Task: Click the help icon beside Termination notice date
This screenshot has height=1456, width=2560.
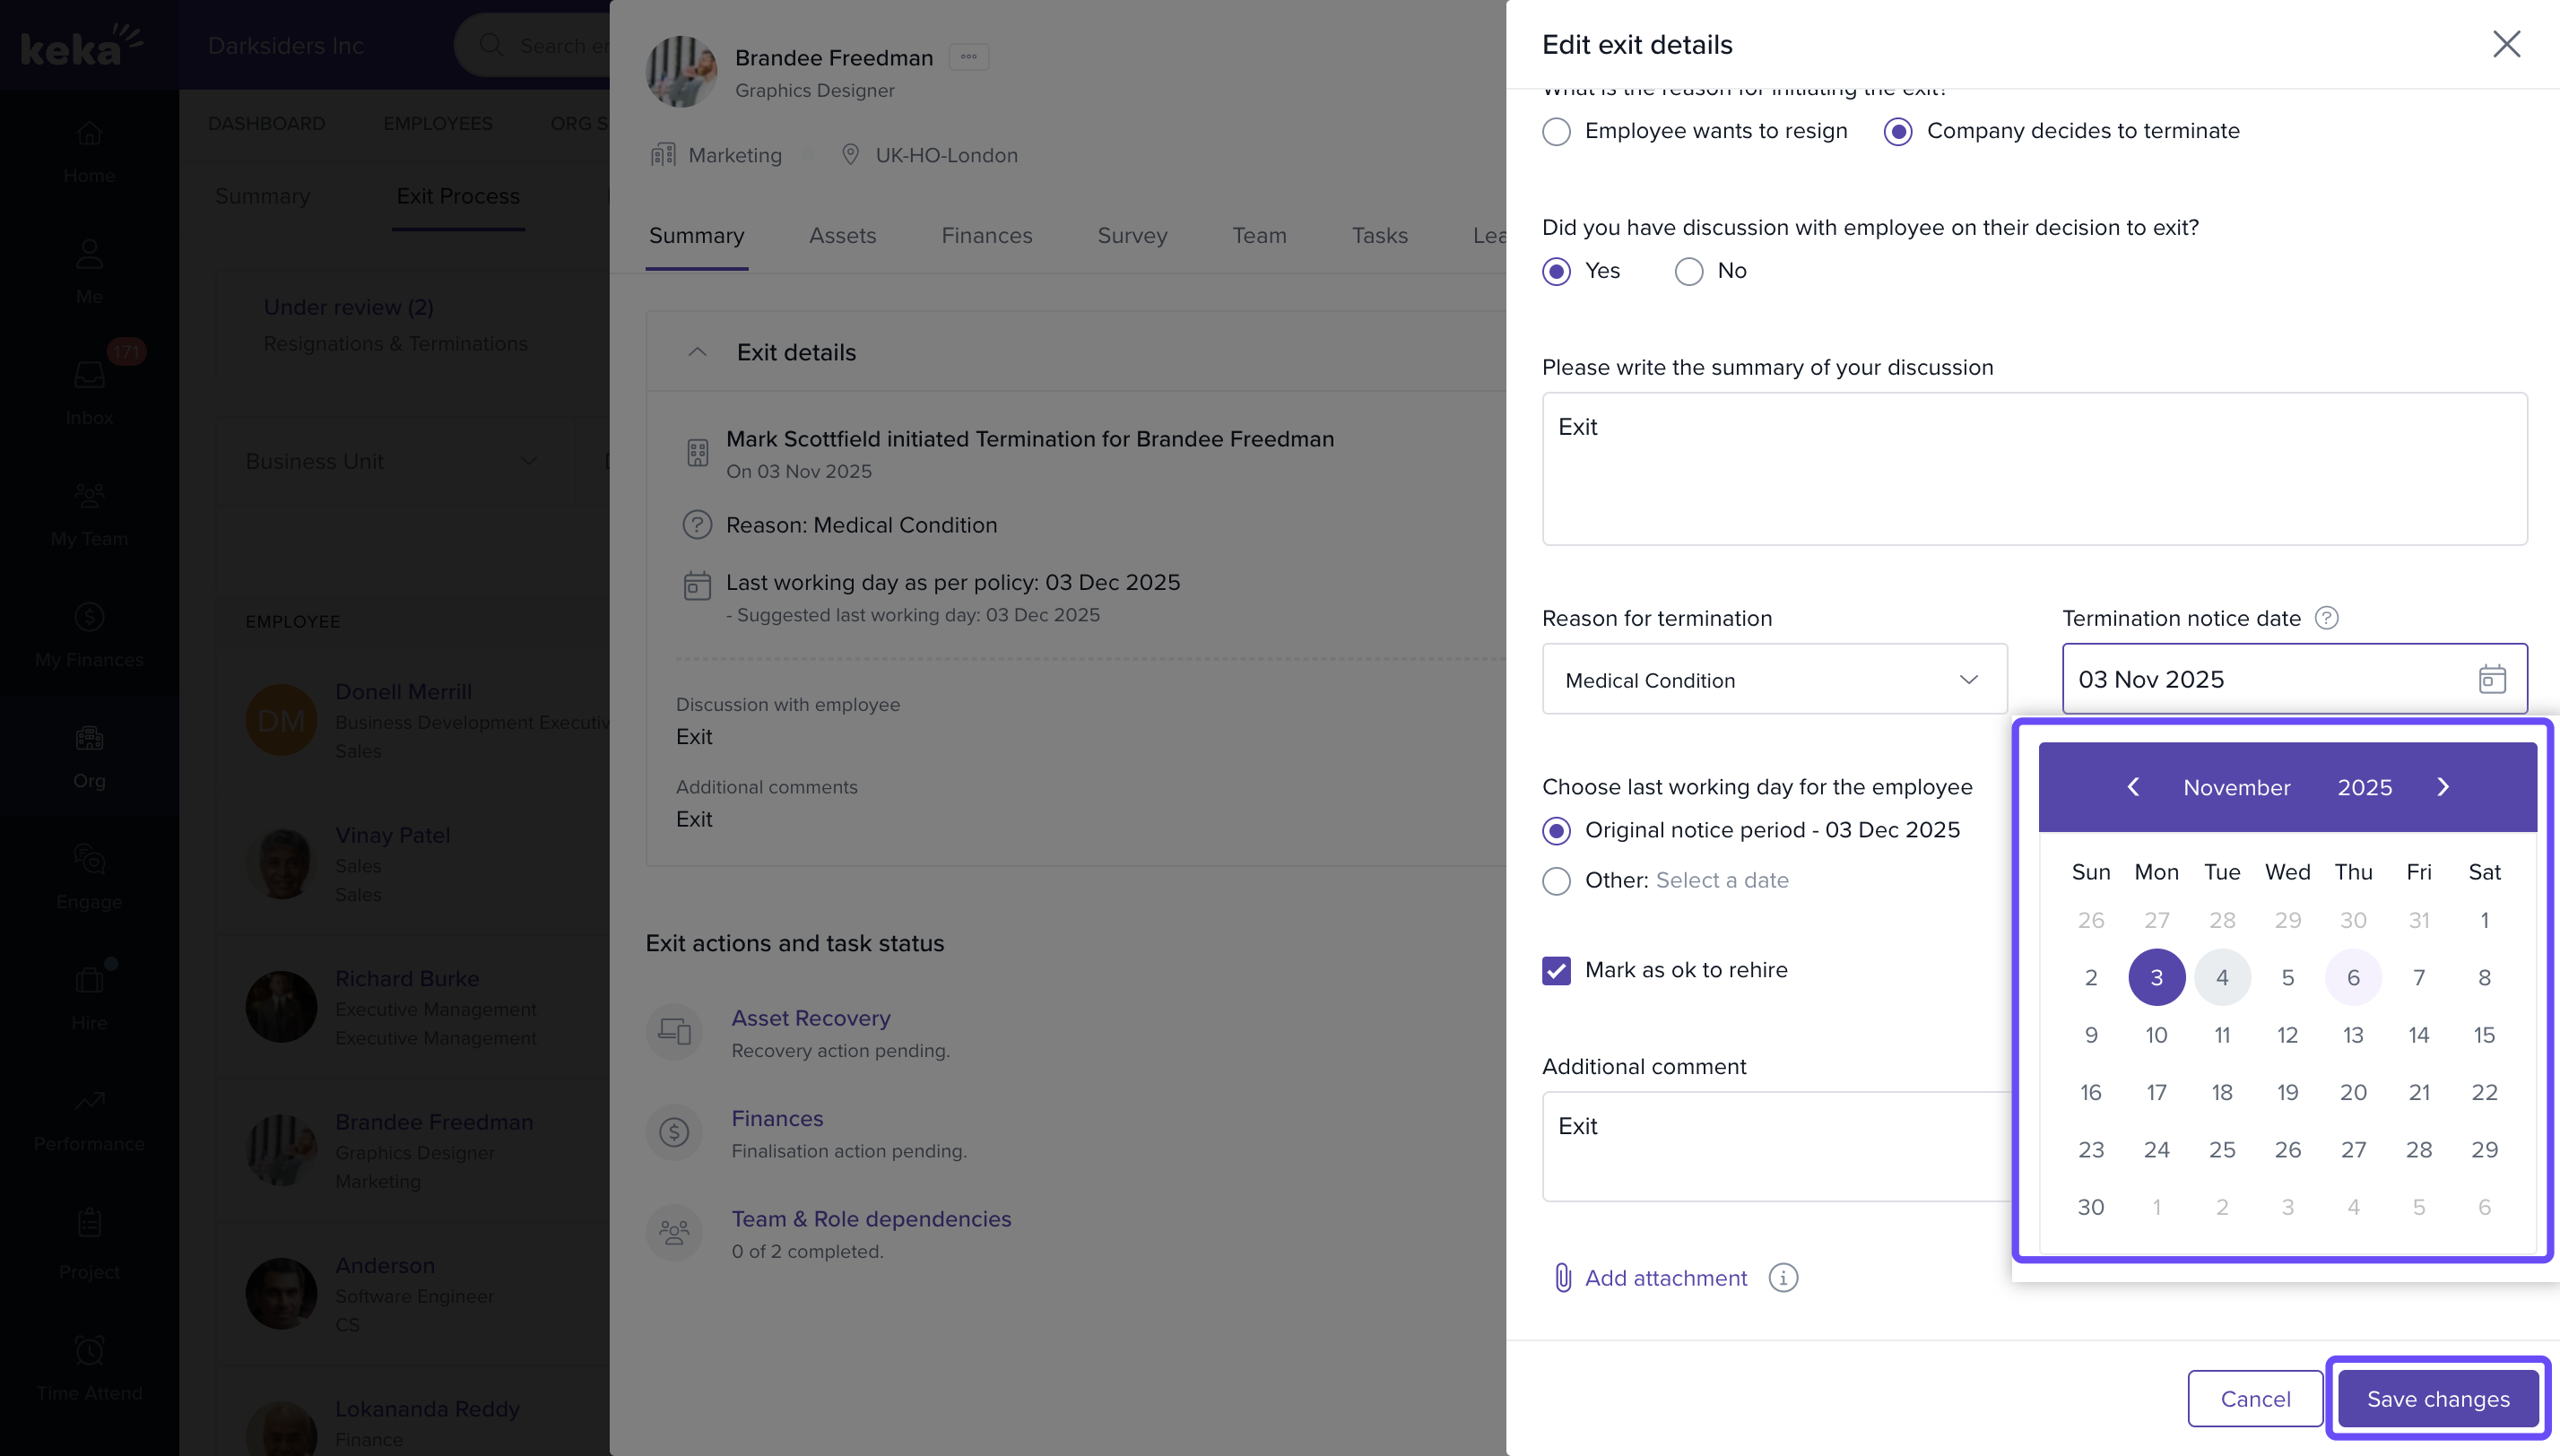Action: pyautogui.click(x=2327, y=618)
